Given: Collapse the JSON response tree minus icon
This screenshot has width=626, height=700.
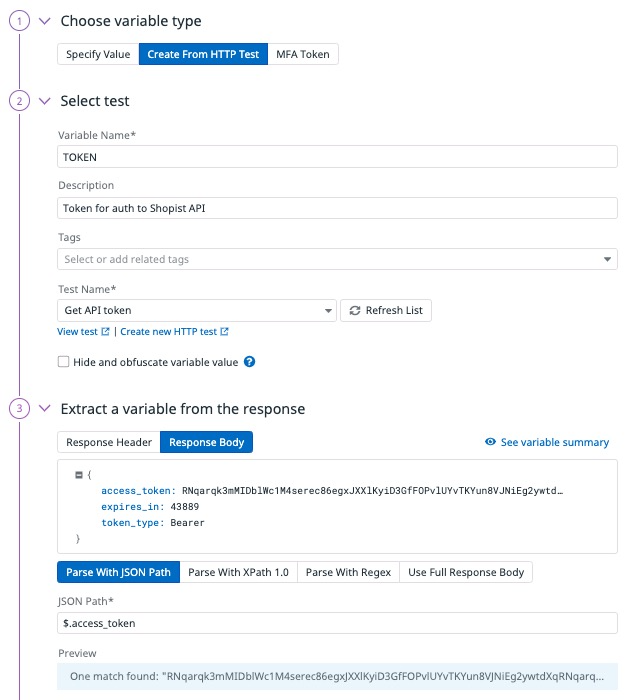Looking at the screenshot, I should pos(78,475).
